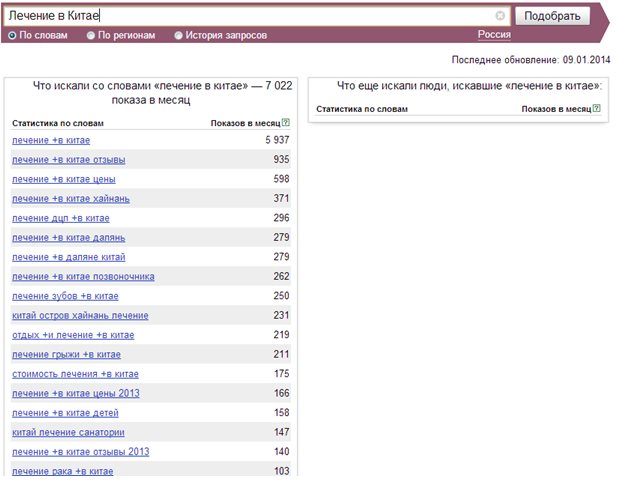Click the left table 'Показов в месяц' header
Screen dimensions: 618x483
pos(246,123)
